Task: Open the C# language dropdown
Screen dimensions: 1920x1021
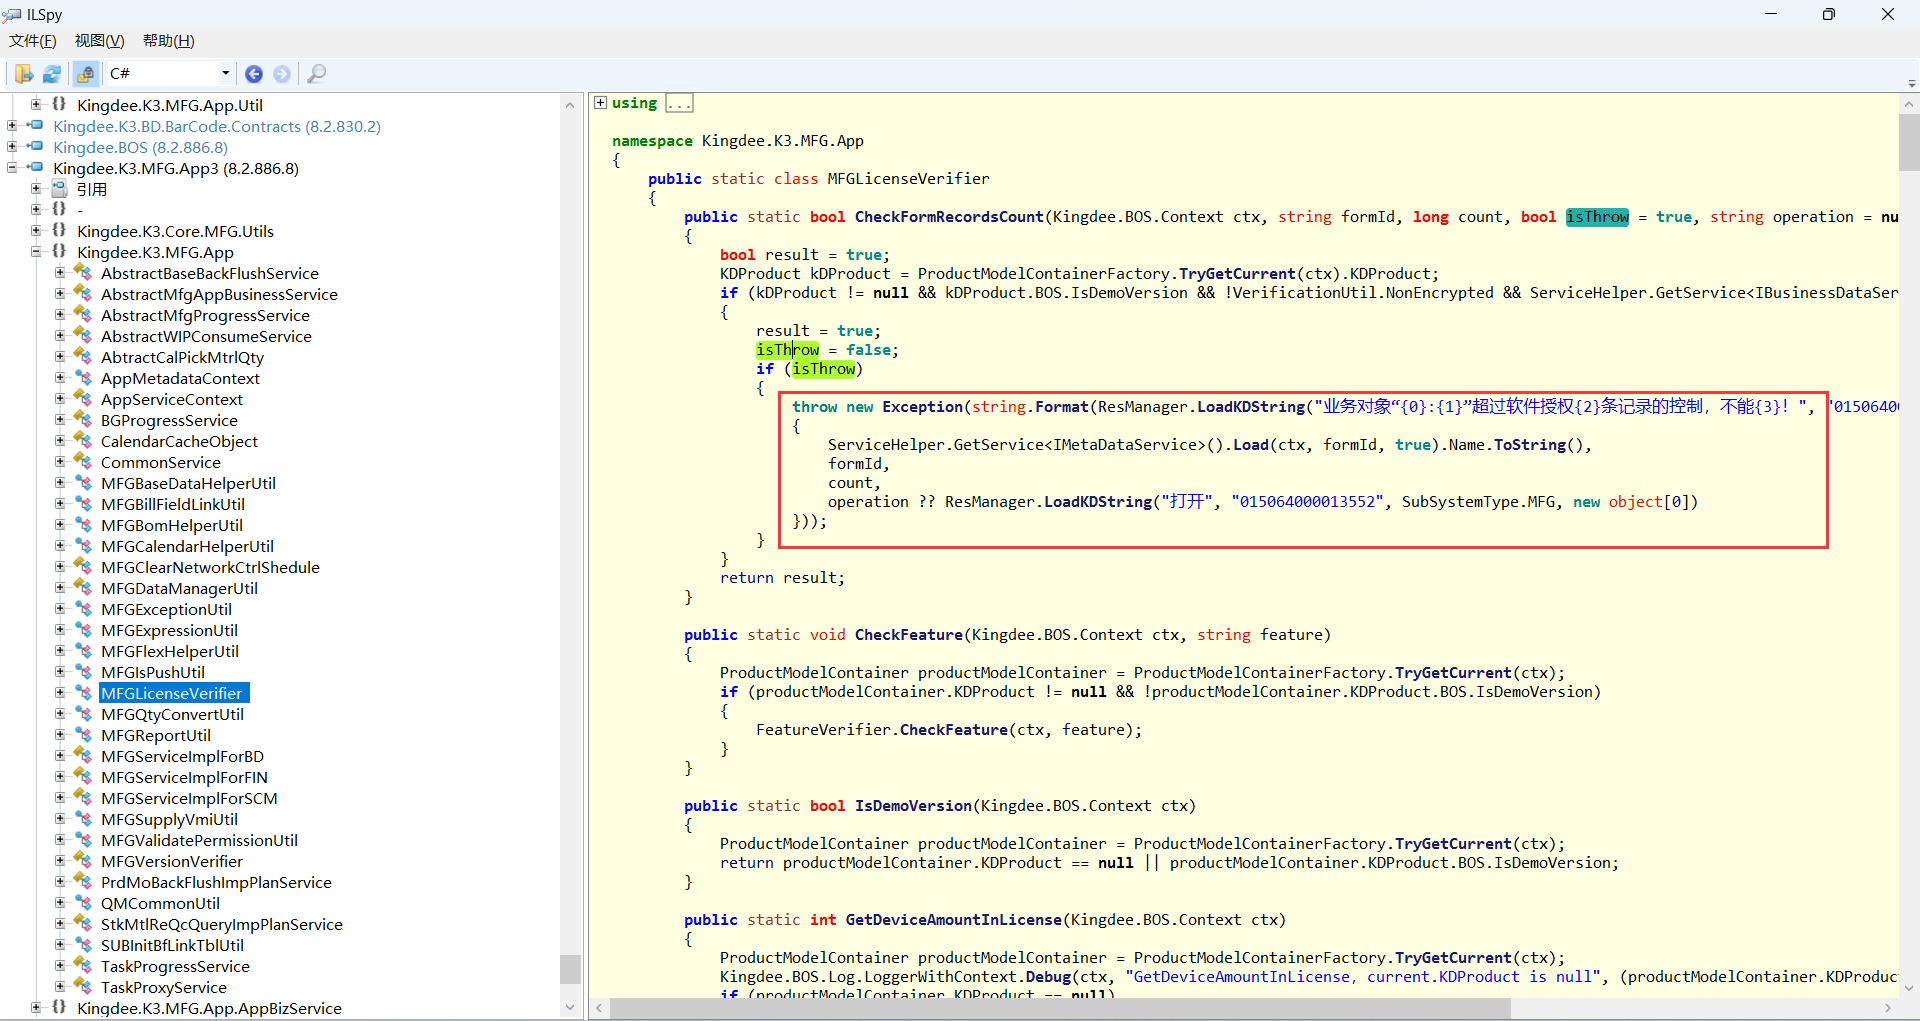Action: (225, 73)
